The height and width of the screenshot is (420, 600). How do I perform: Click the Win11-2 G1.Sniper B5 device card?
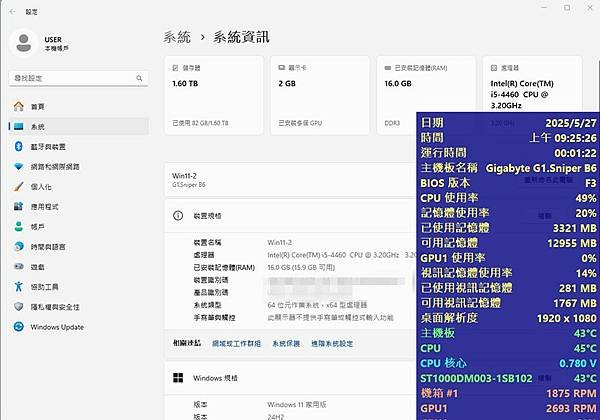click(x=290, y=180)
